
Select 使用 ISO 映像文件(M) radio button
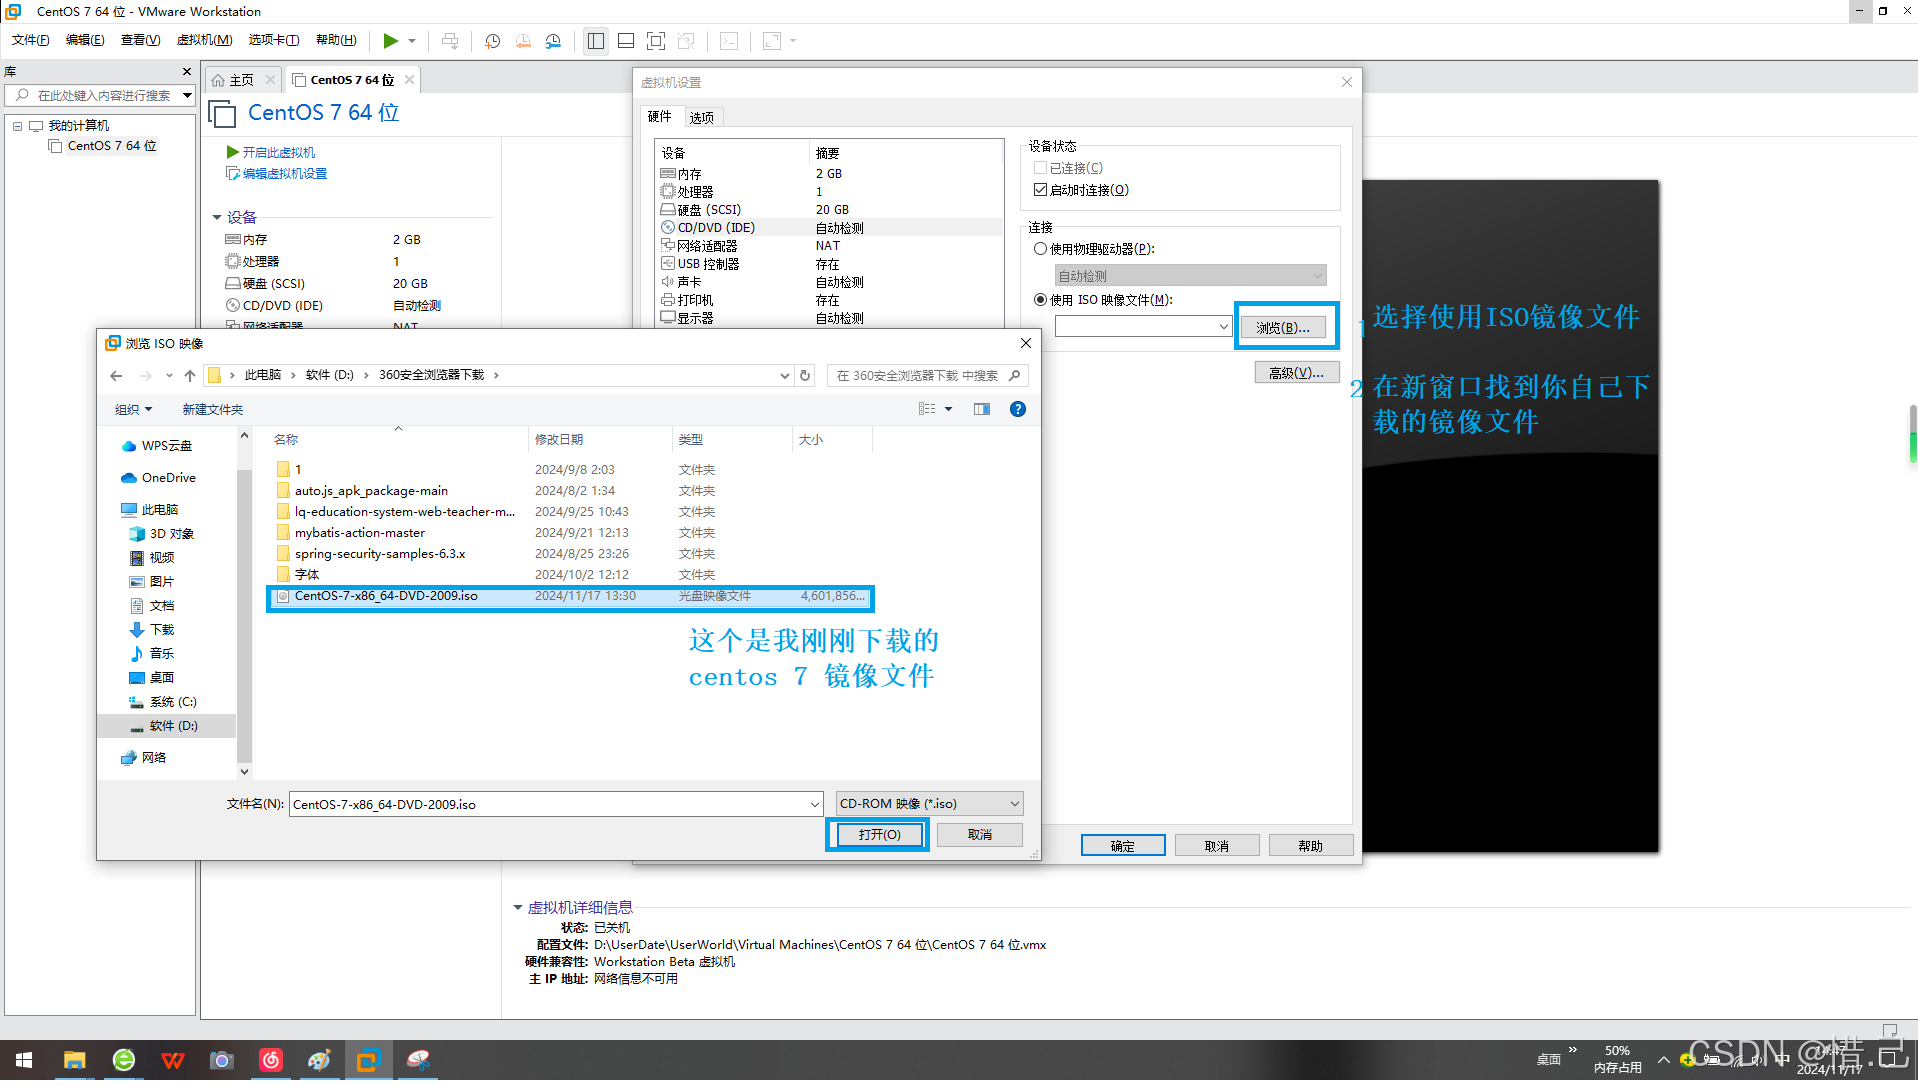pyautogui.click(x=1040, y=300)
